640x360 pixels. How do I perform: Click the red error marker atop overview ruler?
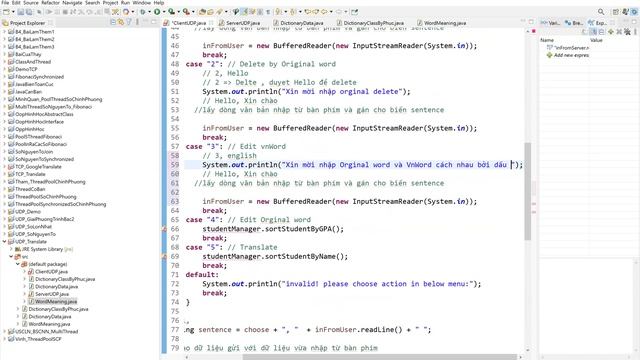(x=533, y=31)
